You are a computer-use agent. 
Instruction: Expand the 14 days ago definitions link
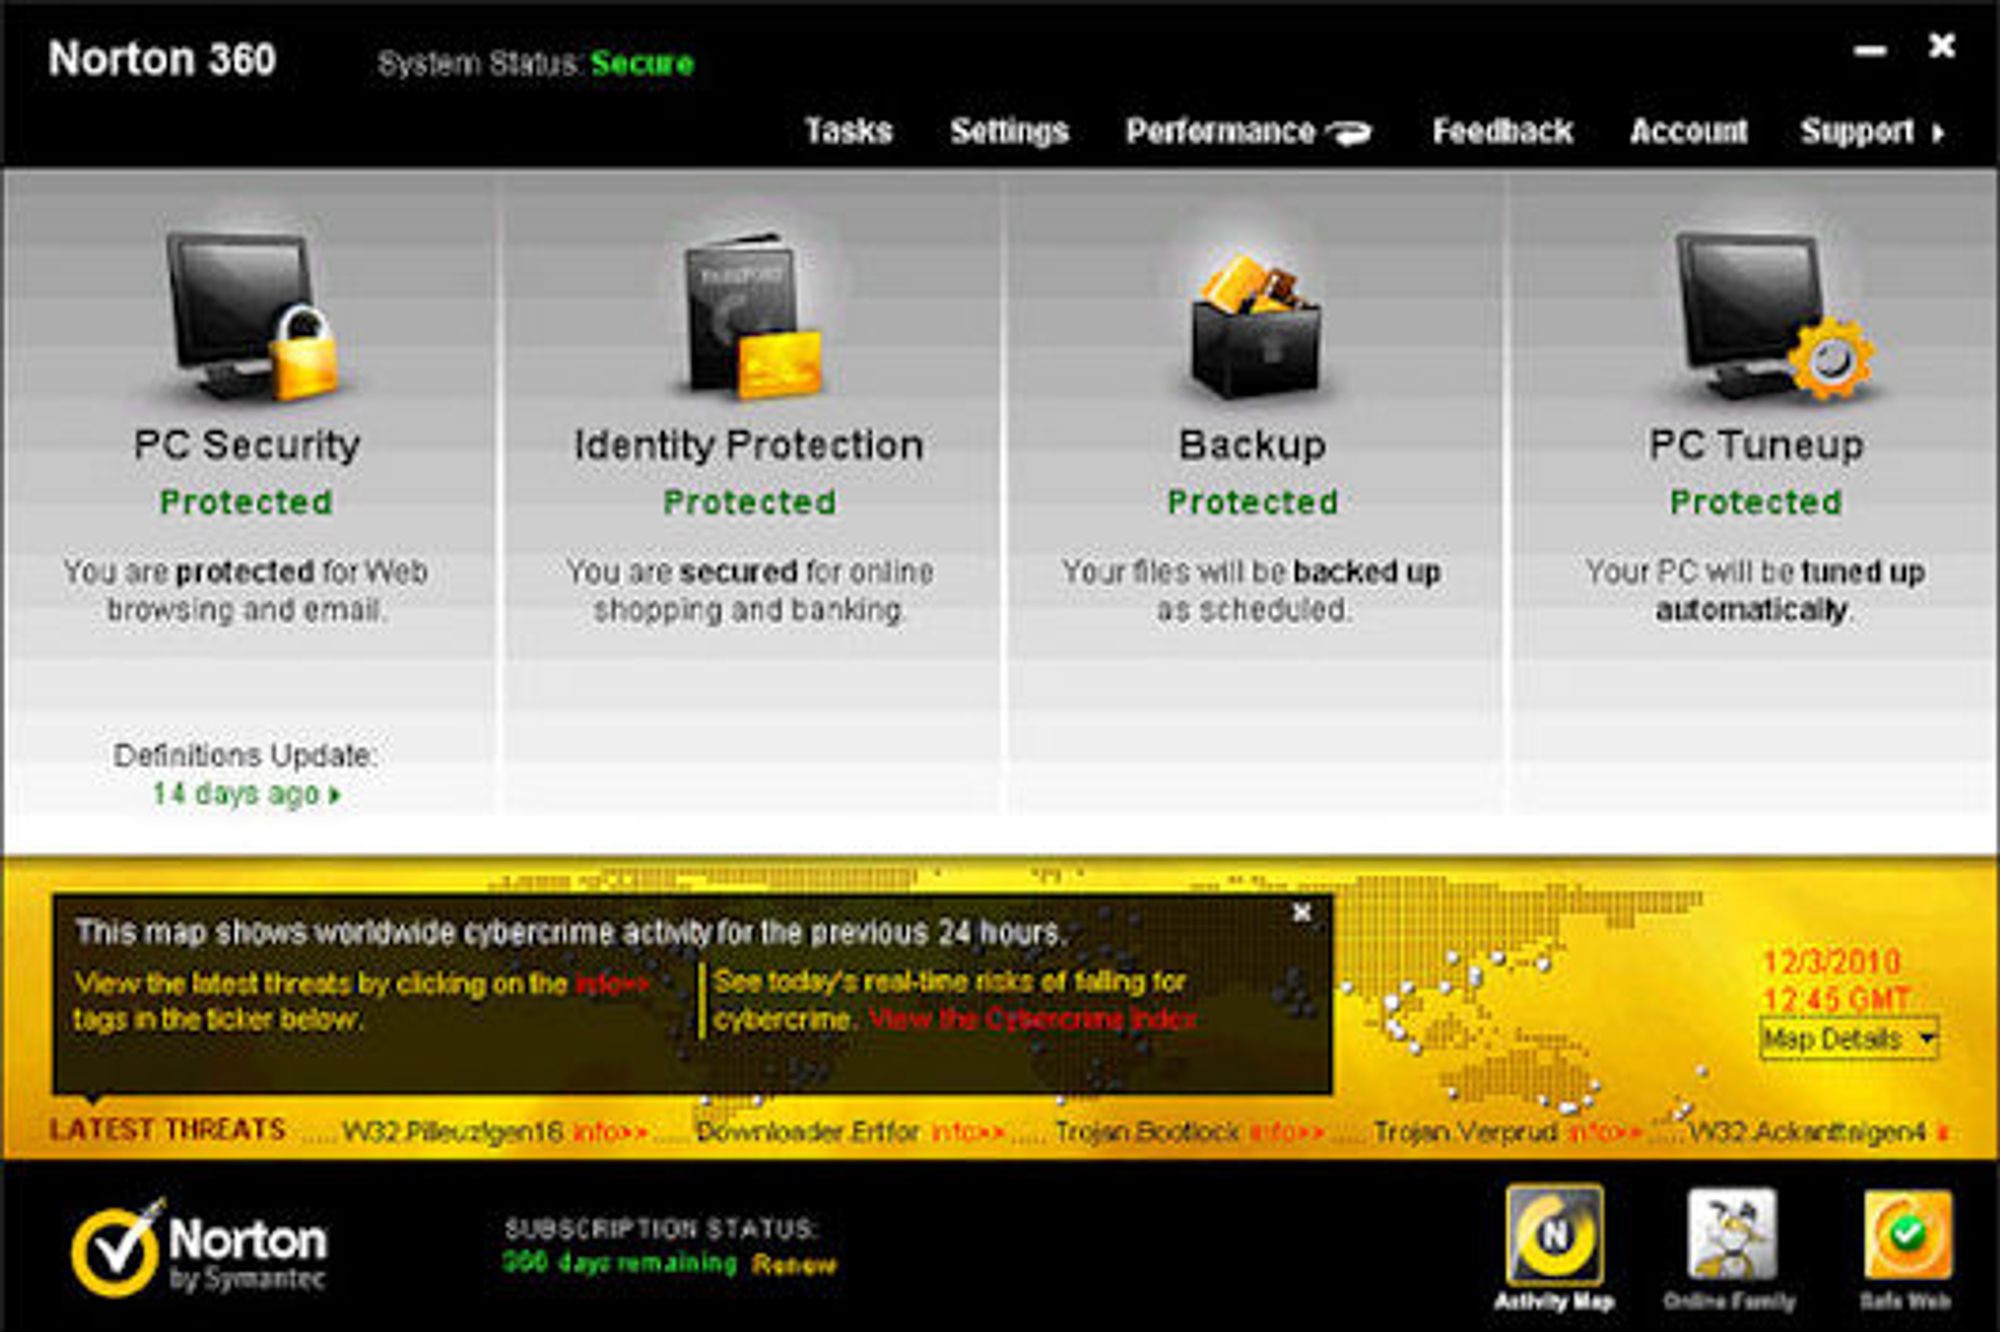click(246, 794)
